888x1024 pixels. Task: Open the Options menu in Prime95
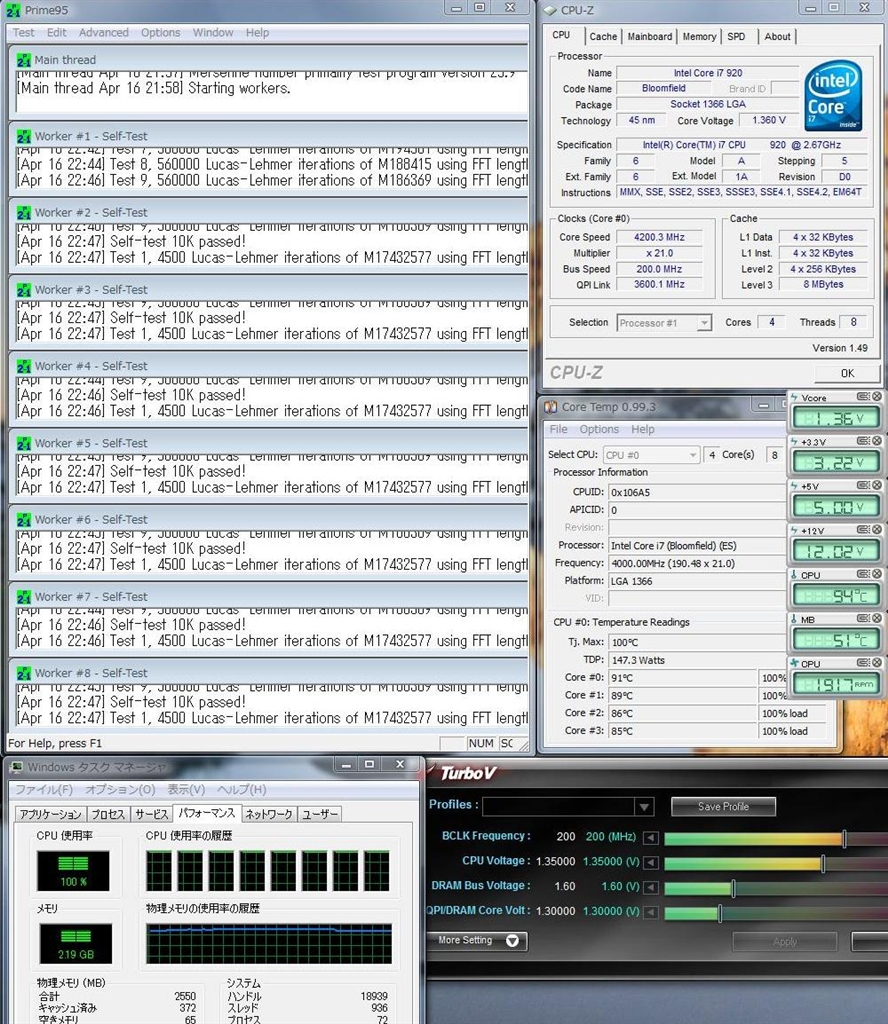[x=161, y=33]
